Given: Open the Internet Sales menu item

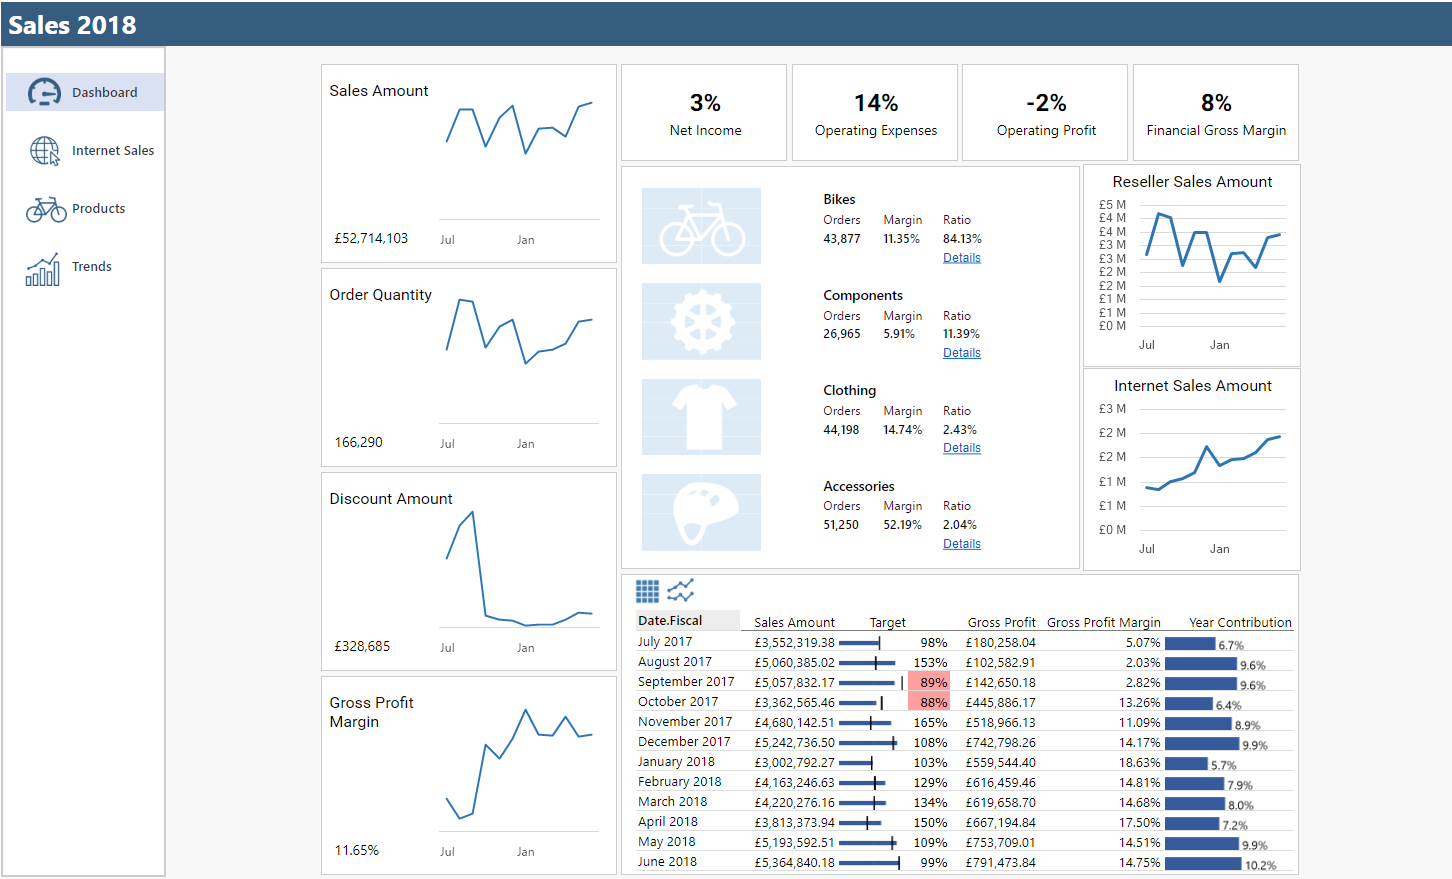Looking at the screenshot, I should [113, 151].
